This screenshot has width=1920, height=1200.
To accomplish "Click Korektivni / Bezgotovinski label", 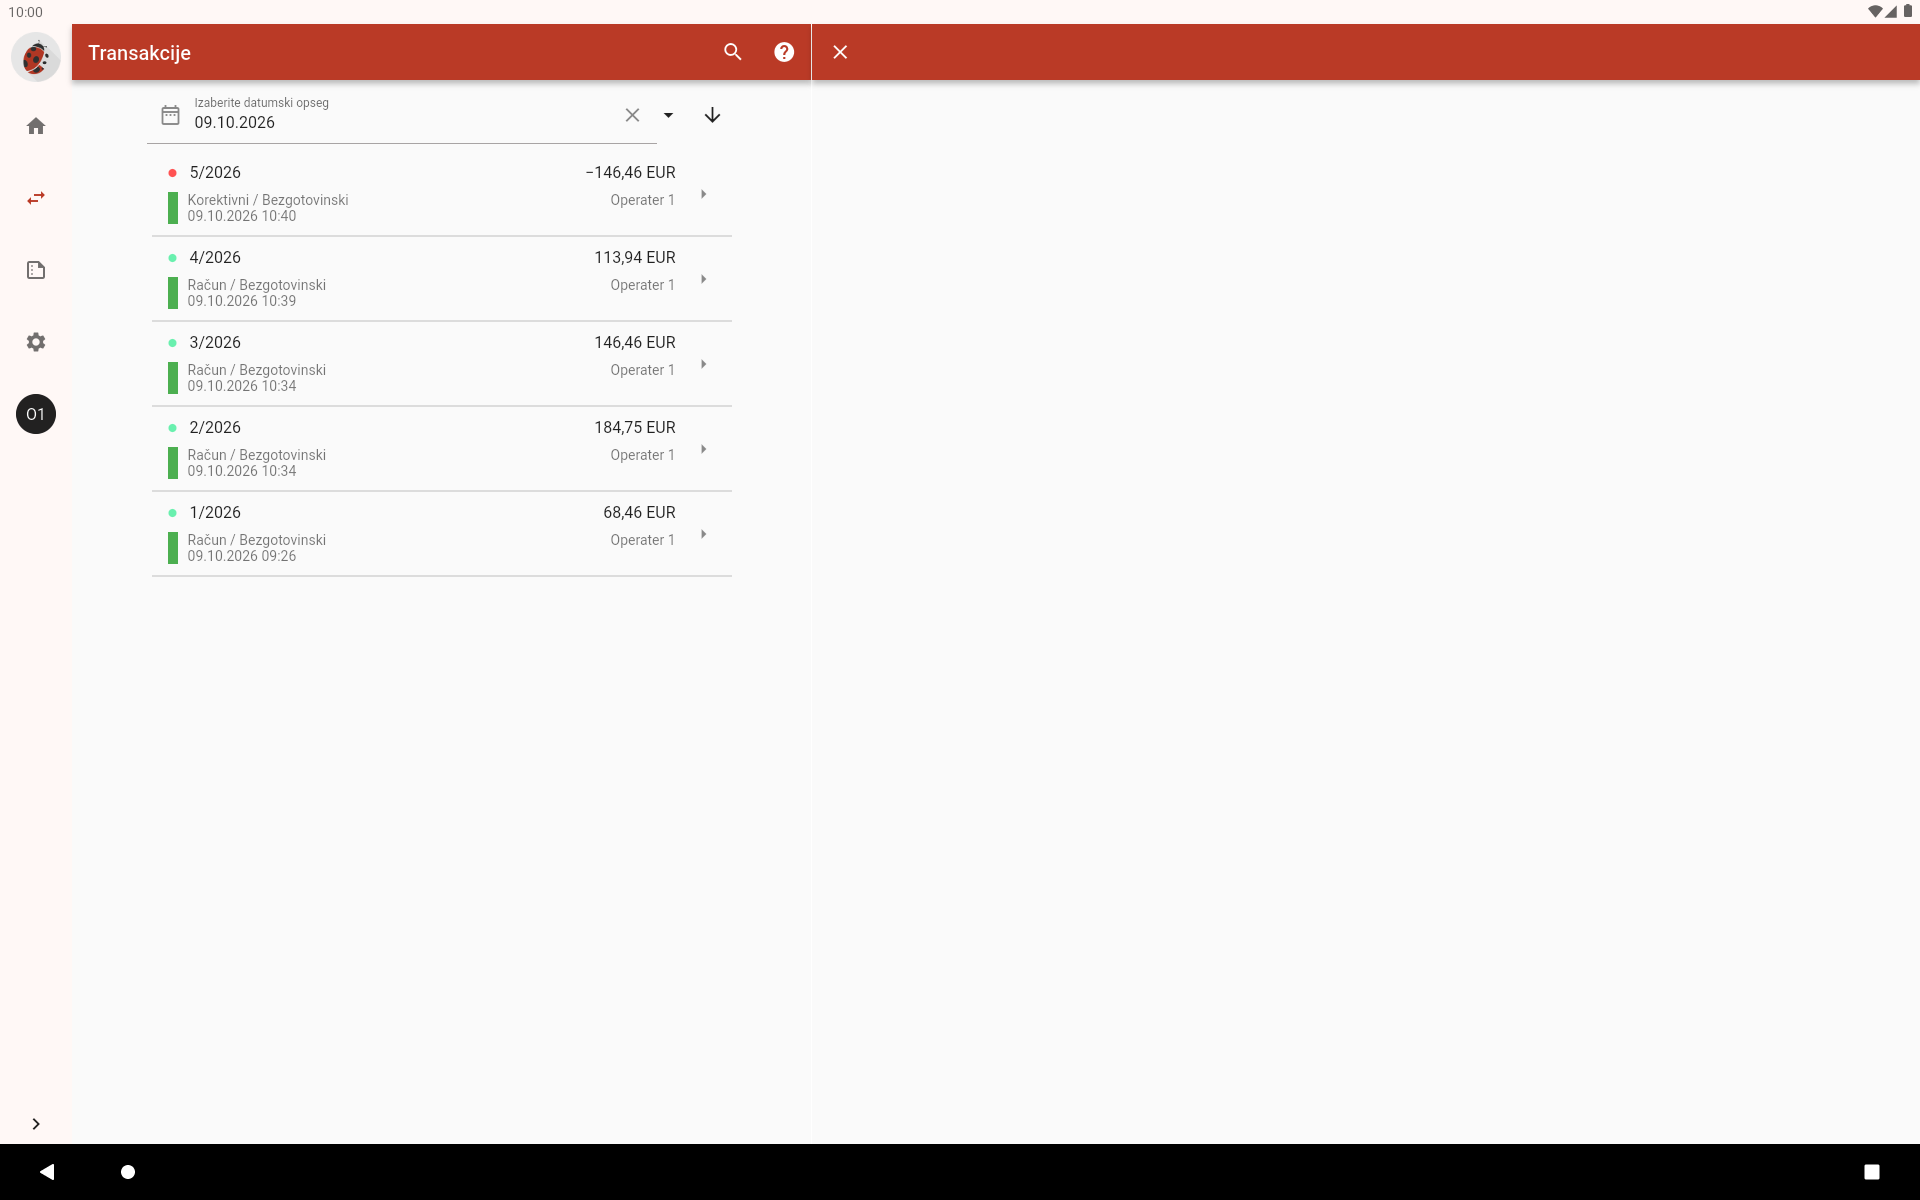I will tap(268, 200).
